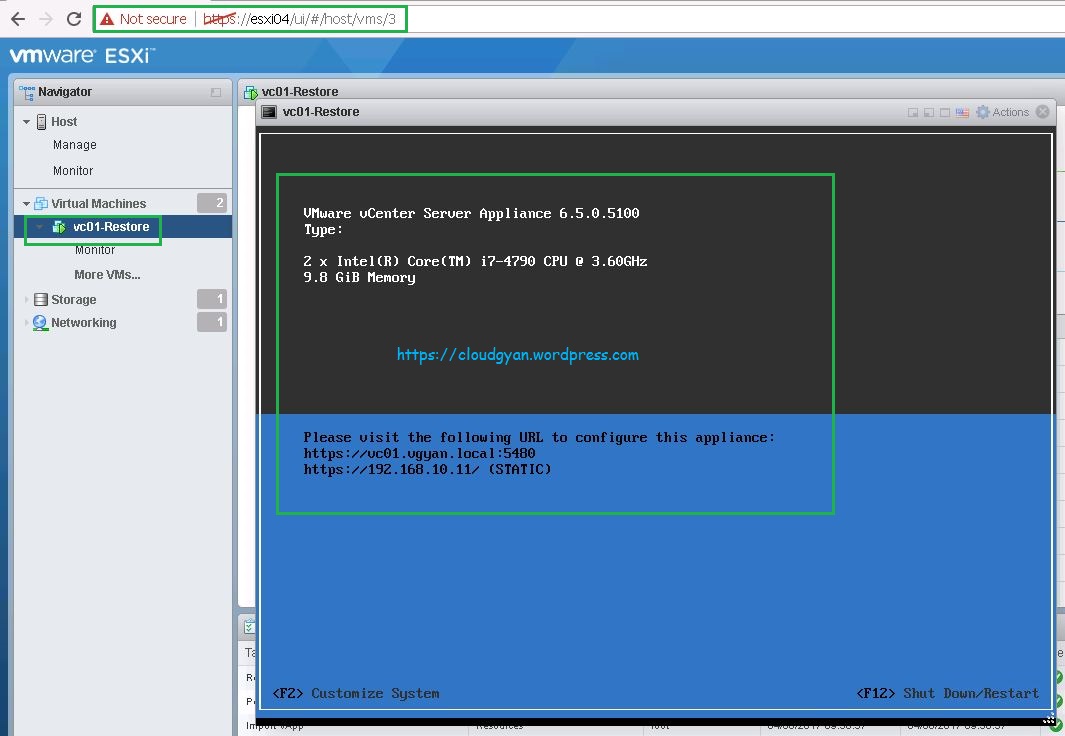Screen dimensions: 1065x736
Task: Collapse the Navigator panel with its minimize icon
Action: coord(216,92)
